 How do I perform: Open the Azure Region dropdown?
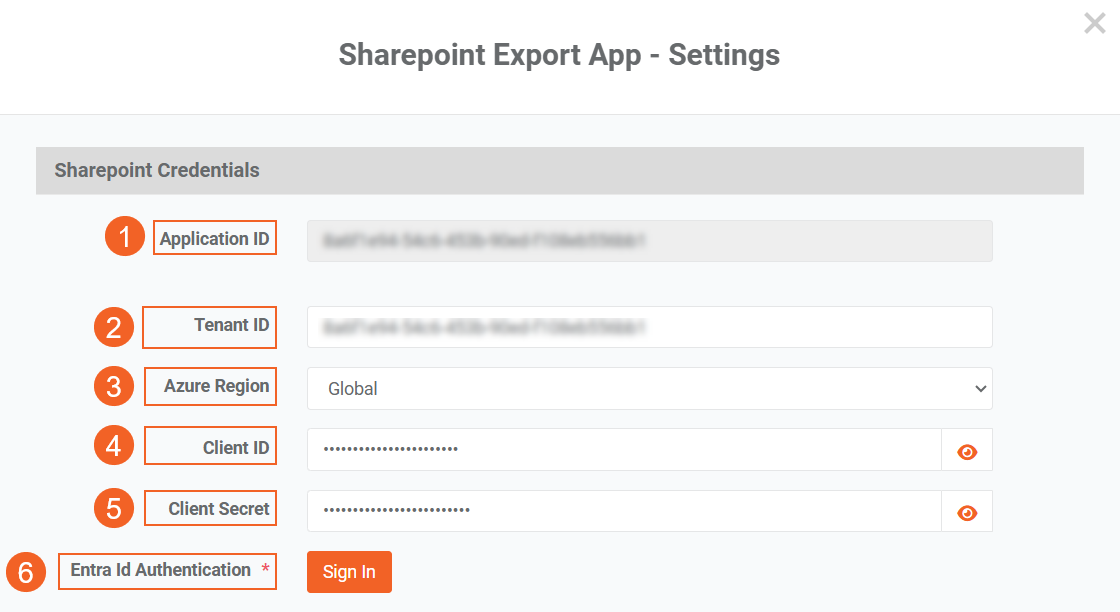649,389
